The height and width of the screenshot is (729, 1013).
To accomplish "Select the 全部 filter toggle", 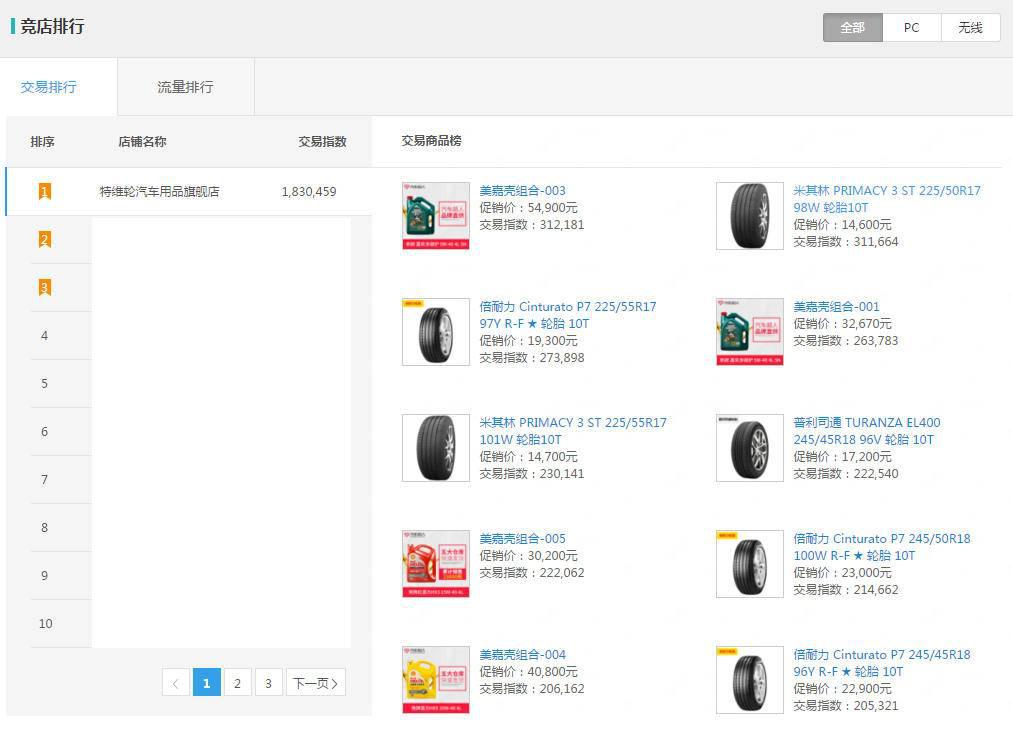I will point(852,28).
